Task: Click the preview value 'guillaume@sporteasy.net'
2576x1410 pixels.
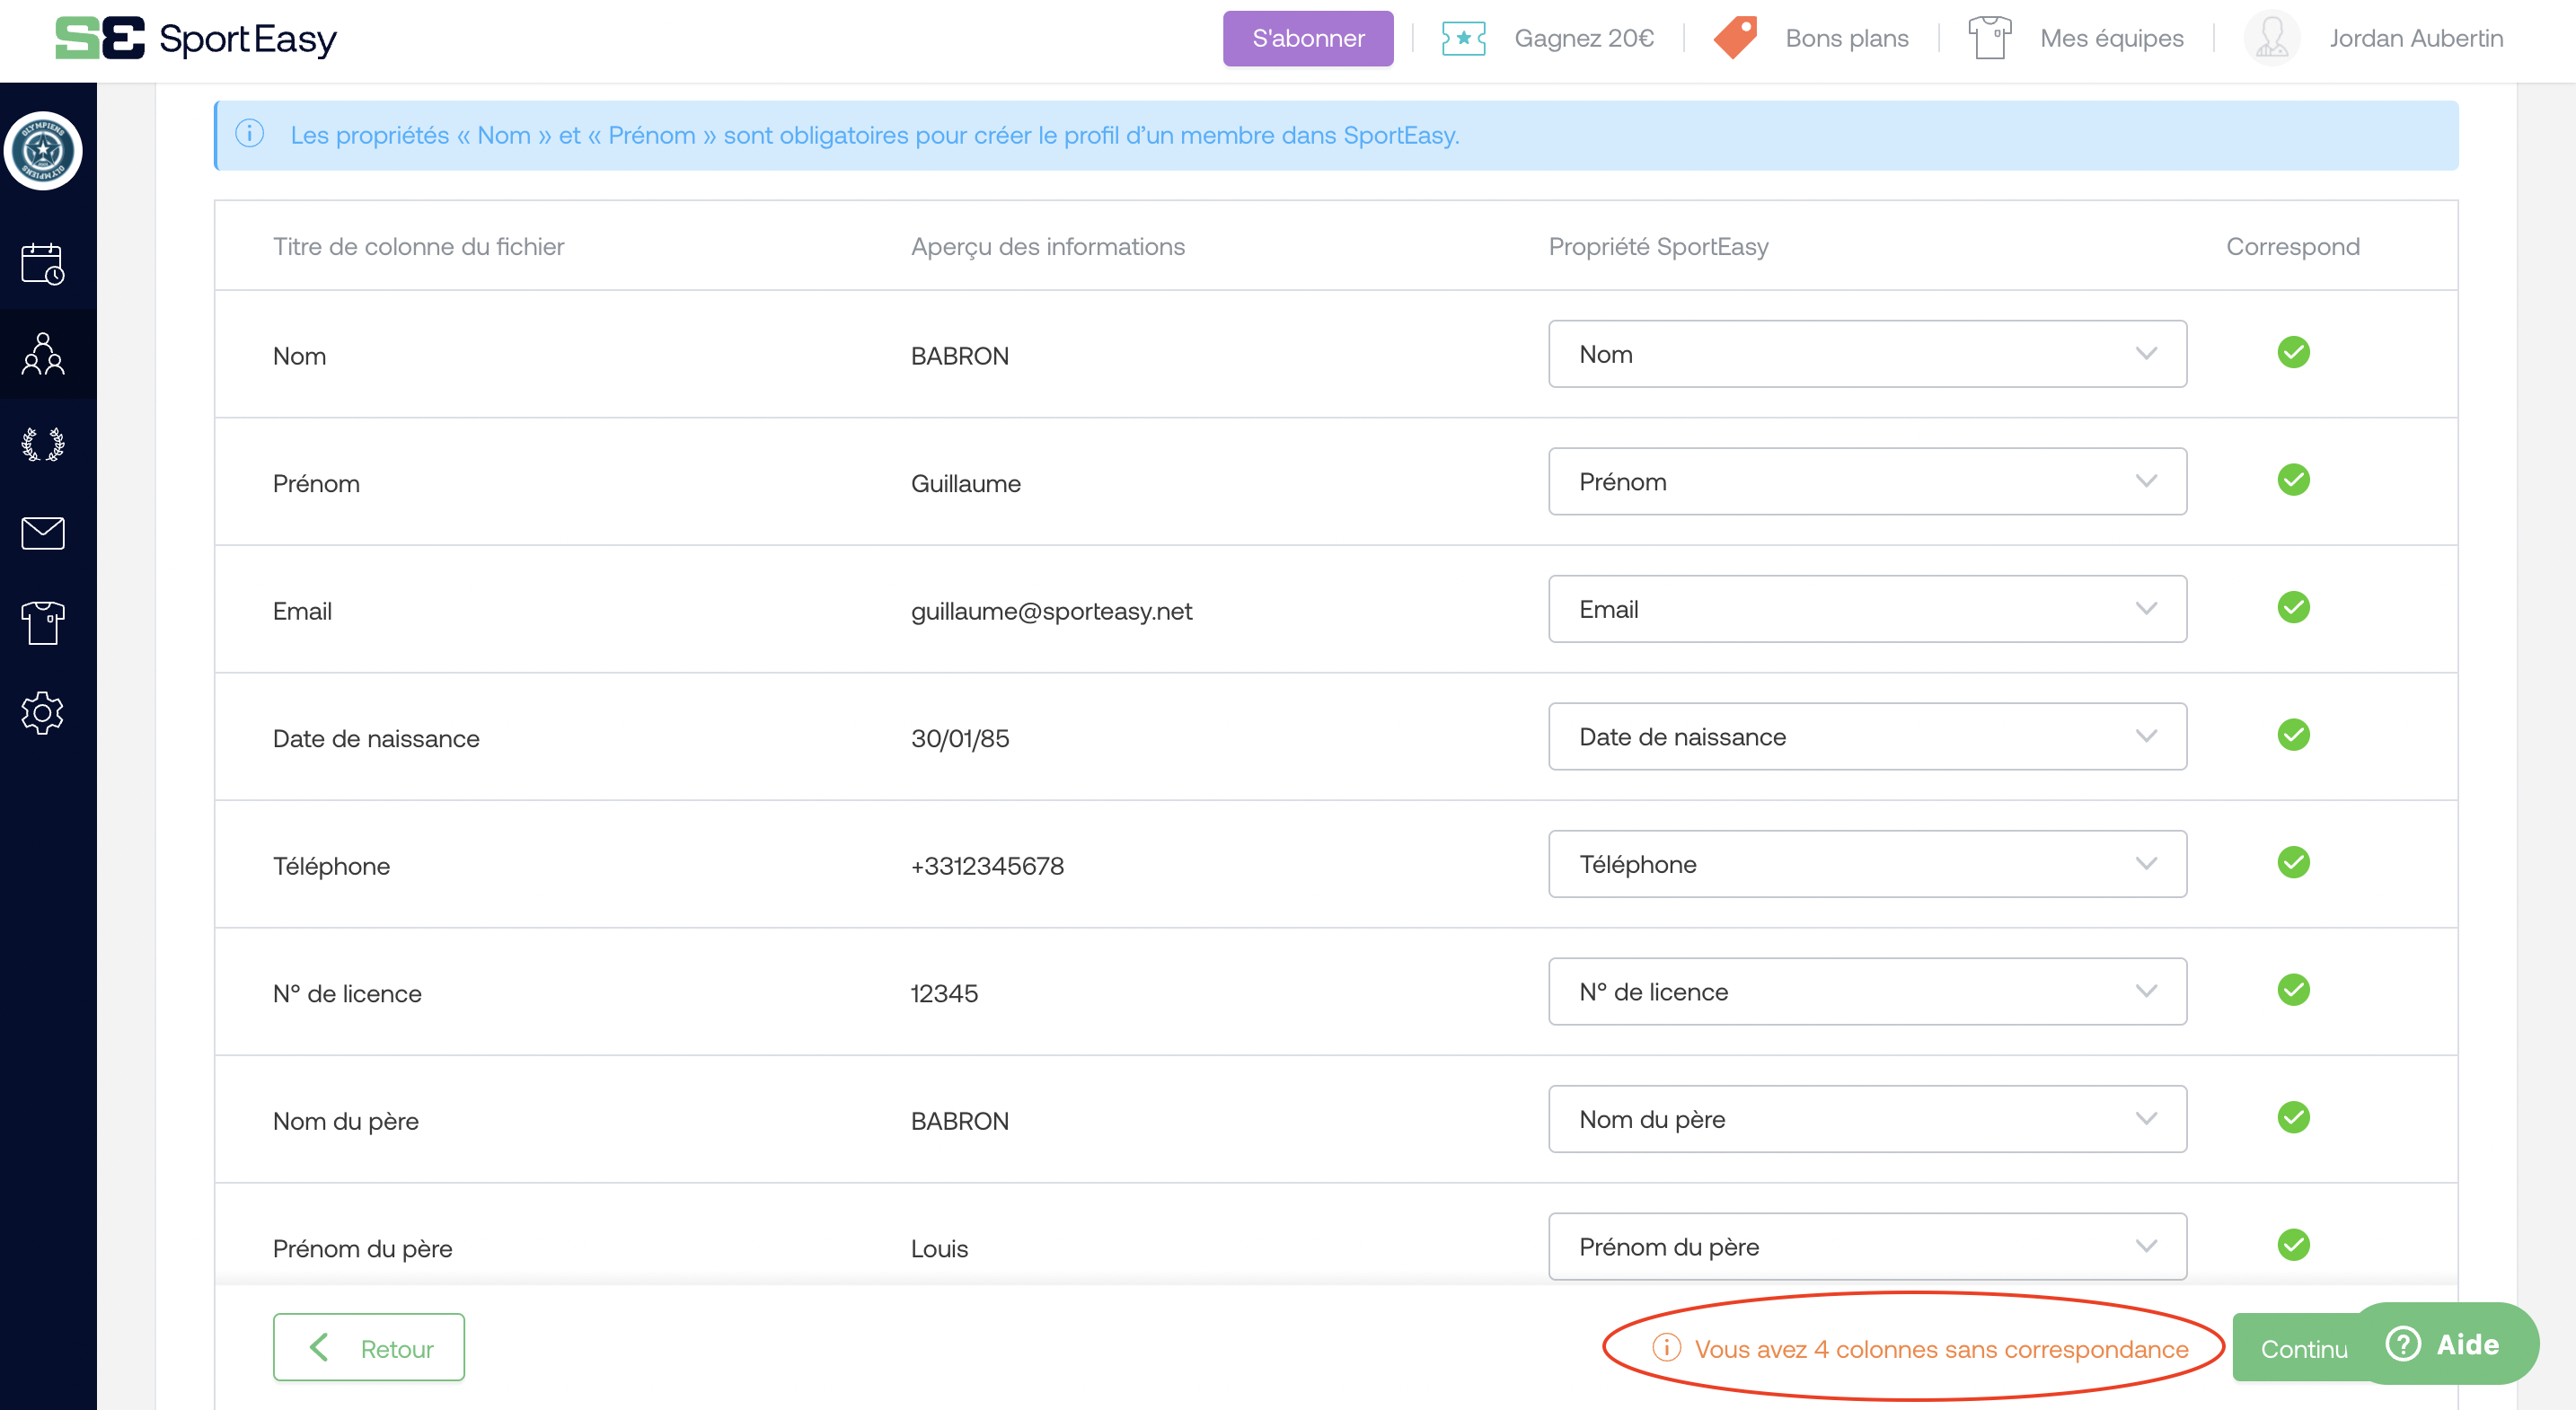Action: pos(1052,611)
